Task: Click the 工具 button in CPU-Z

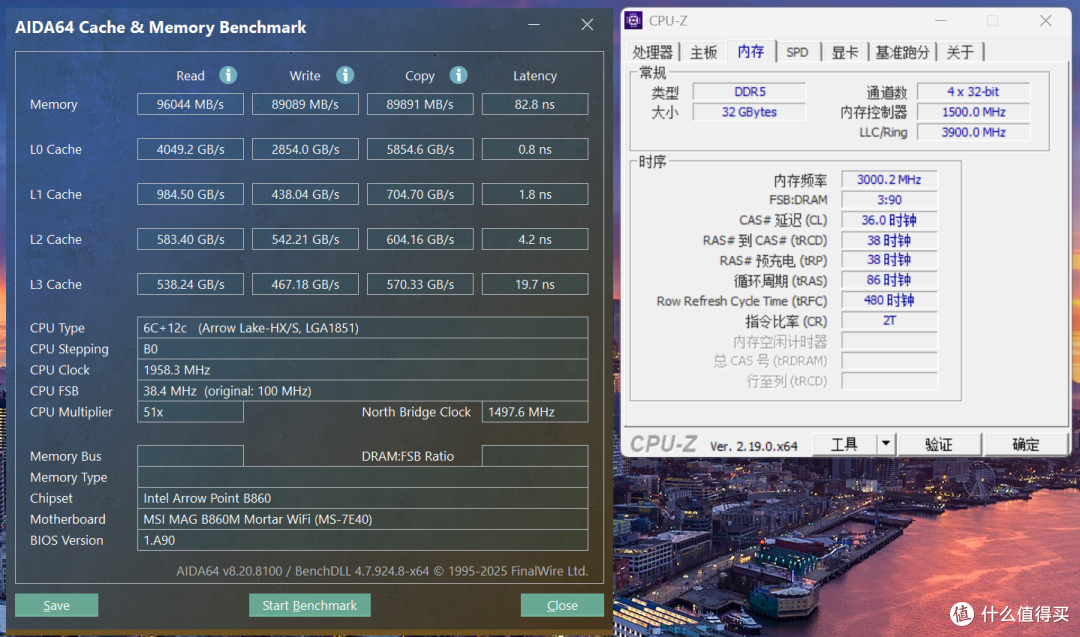Action: click(x=844, y=444)
